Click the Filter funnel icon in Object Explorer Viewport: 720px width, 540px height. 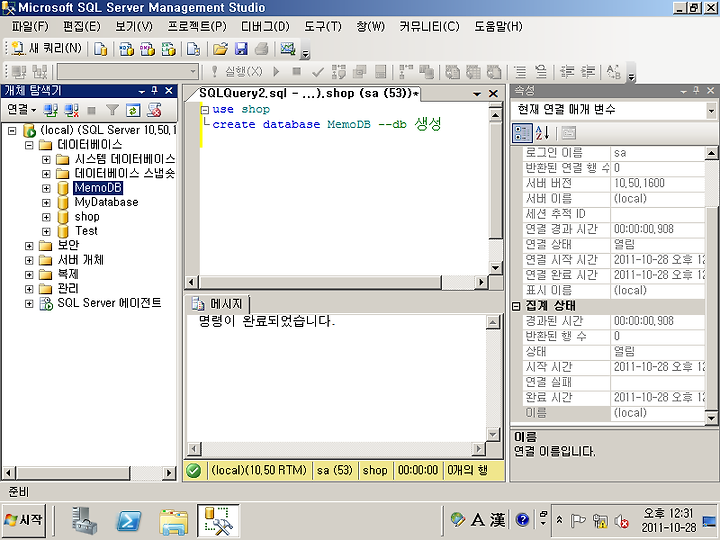(112, 110)
